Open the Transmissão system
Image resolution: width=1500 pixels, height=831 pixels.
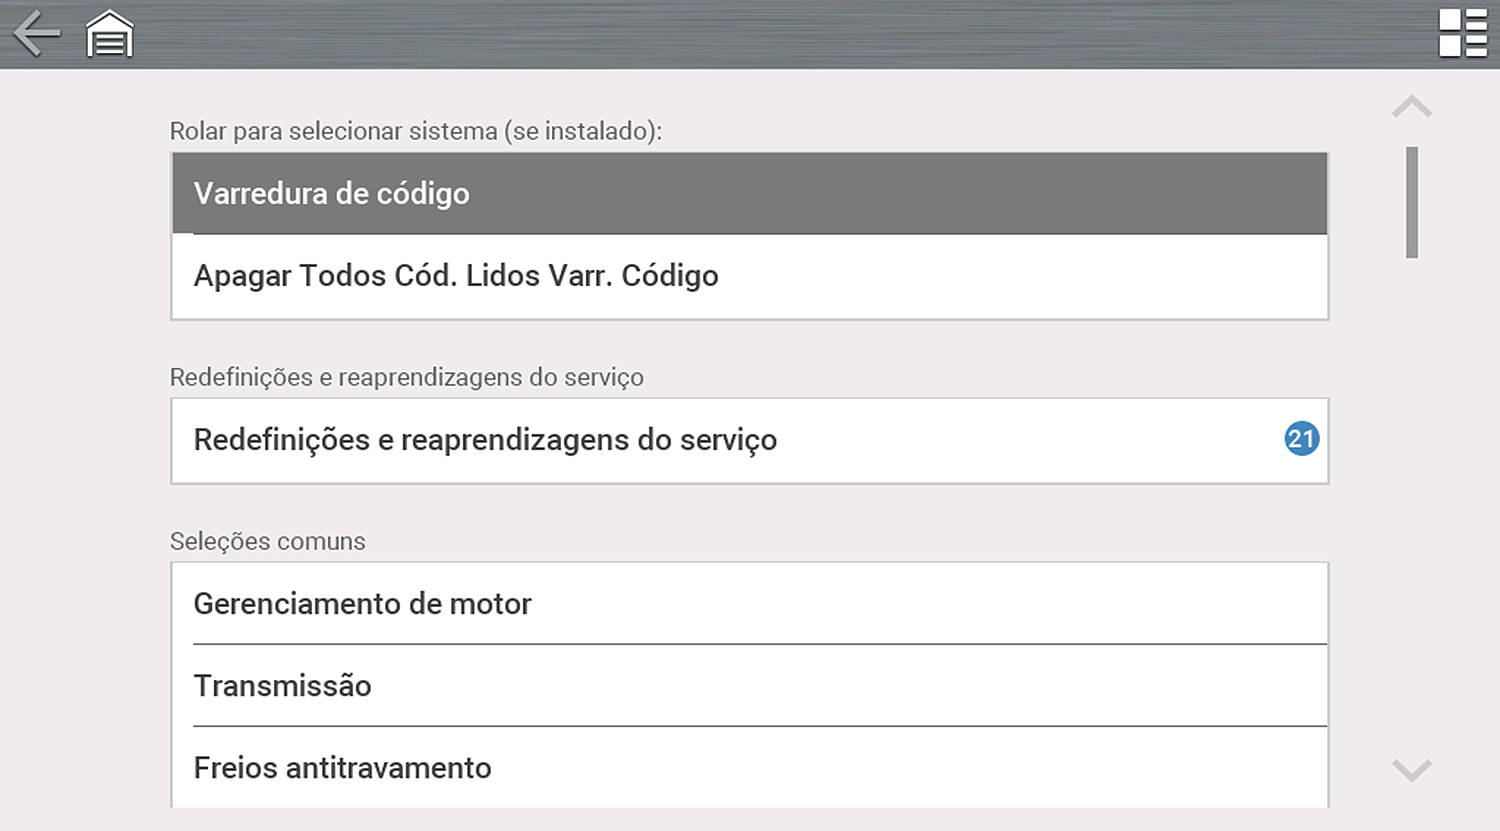tap(749, 686)
